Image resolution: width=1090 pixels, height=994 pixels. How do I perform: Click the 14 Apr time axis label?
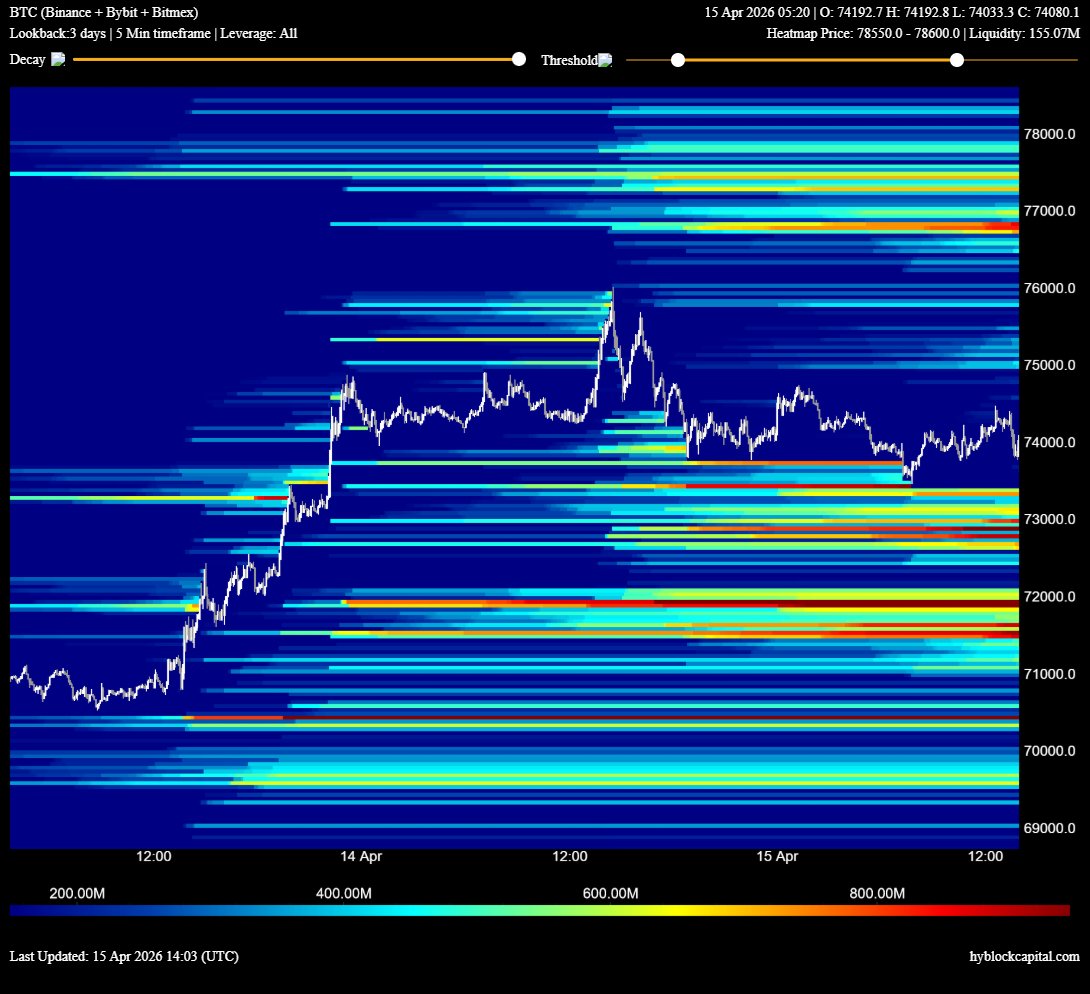(361, 856)
